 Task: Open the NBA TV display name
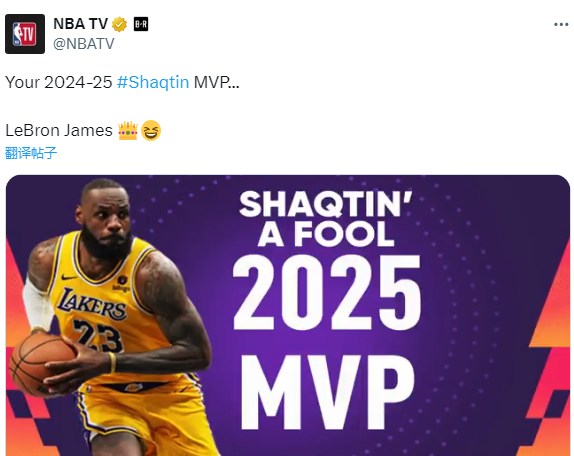(81, 24)
